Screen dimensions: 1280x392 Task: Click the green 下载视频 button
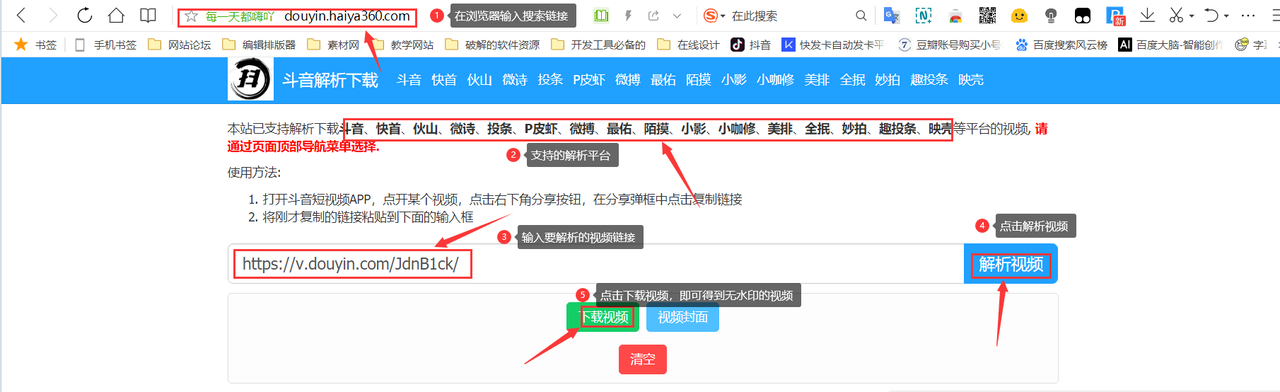coord(603,317)
